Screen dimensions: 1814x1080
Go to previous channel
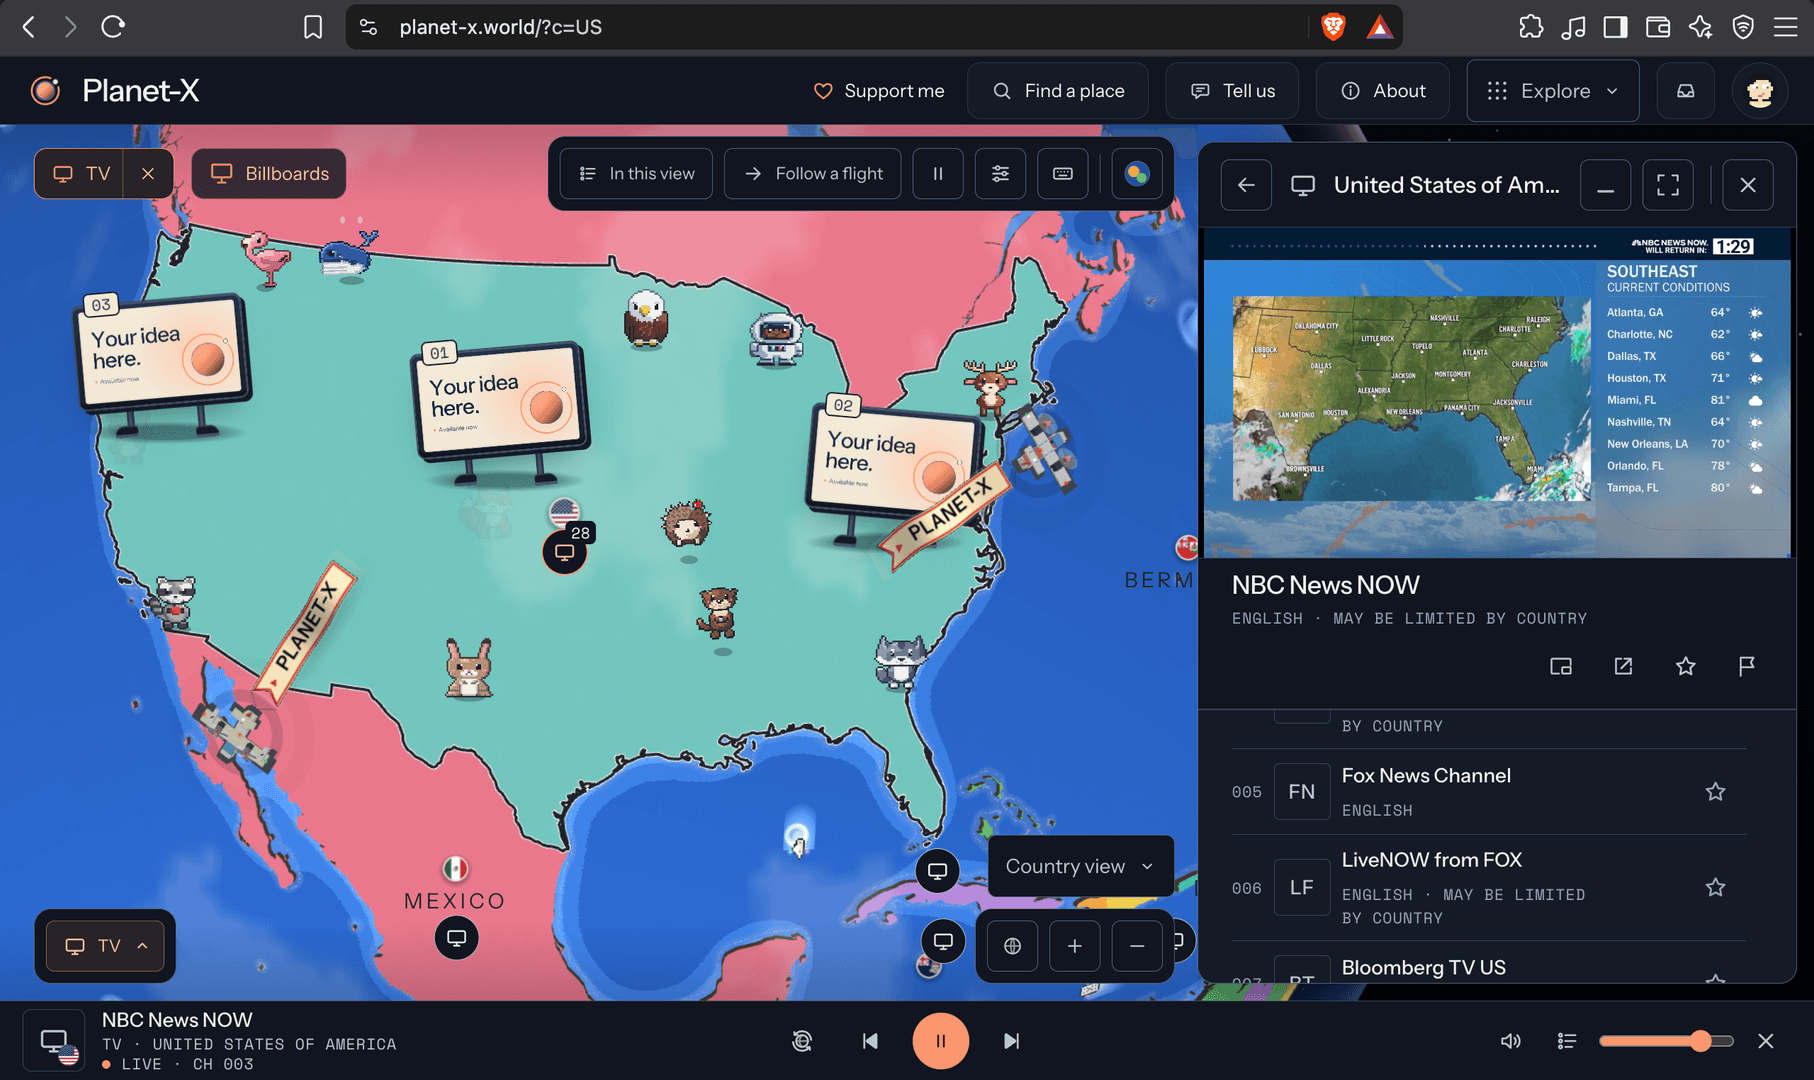[870, 1041]
